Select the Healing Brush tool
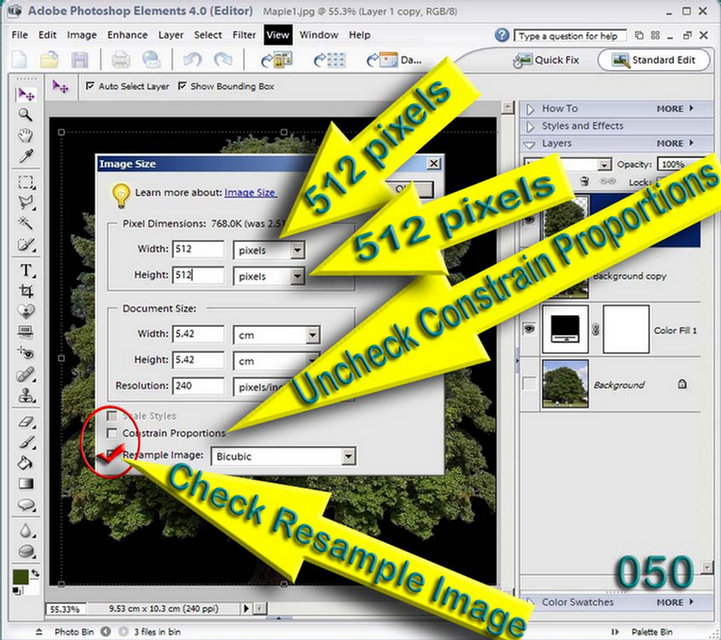Image resolution: width=721 pixels, height=640 pixels. (x=26, y=374)
